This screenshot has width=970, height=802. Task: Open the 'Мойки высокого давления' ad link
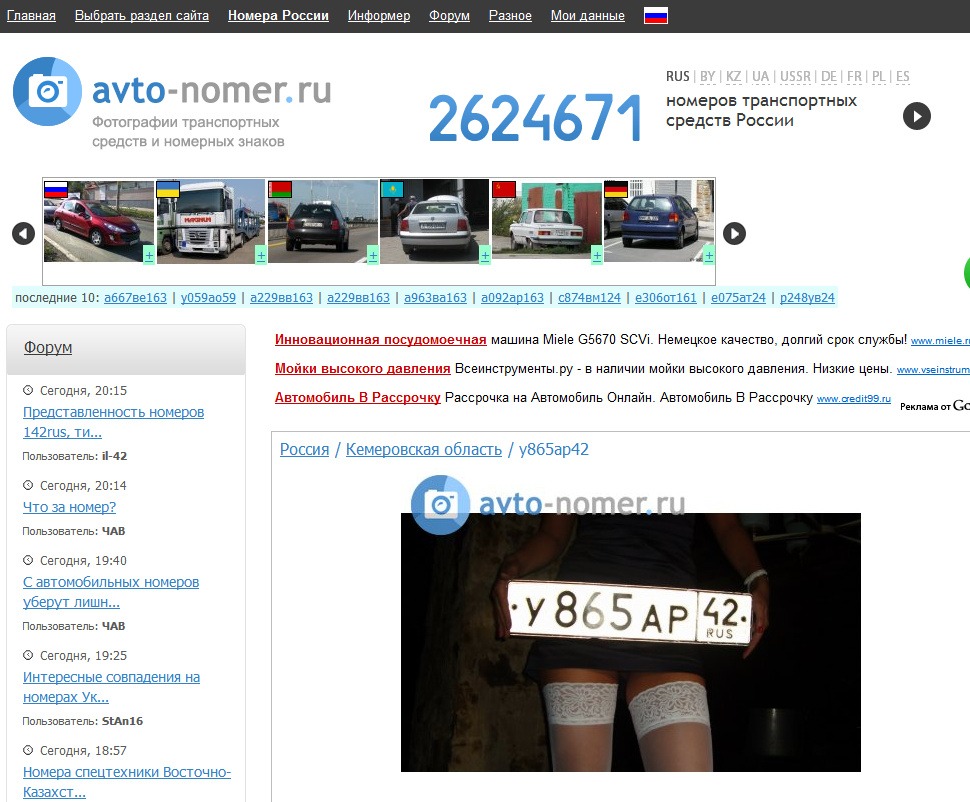(362, 369)
